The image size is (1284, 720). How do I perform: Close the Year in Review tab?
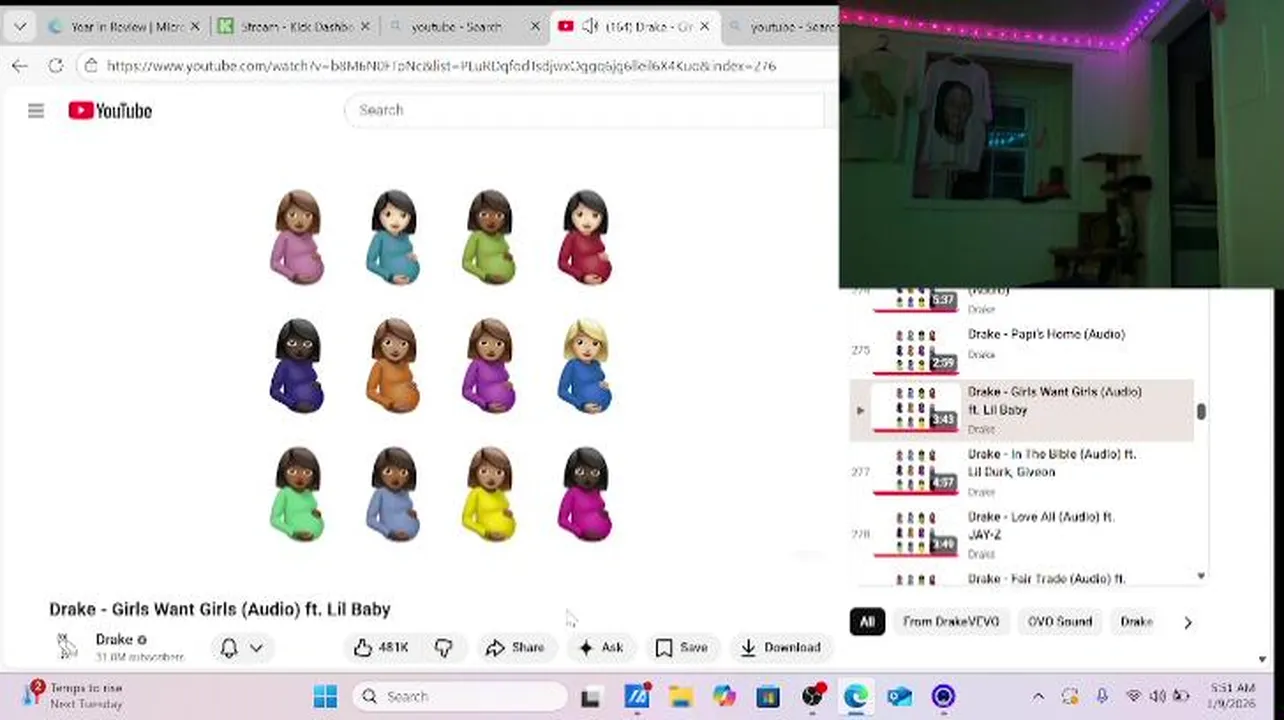[x=194, y=27]
